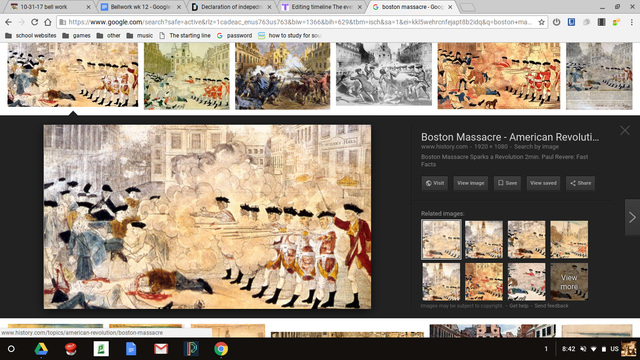Click the blue square extension icon

pyautogui.click(x=571, y=22)
